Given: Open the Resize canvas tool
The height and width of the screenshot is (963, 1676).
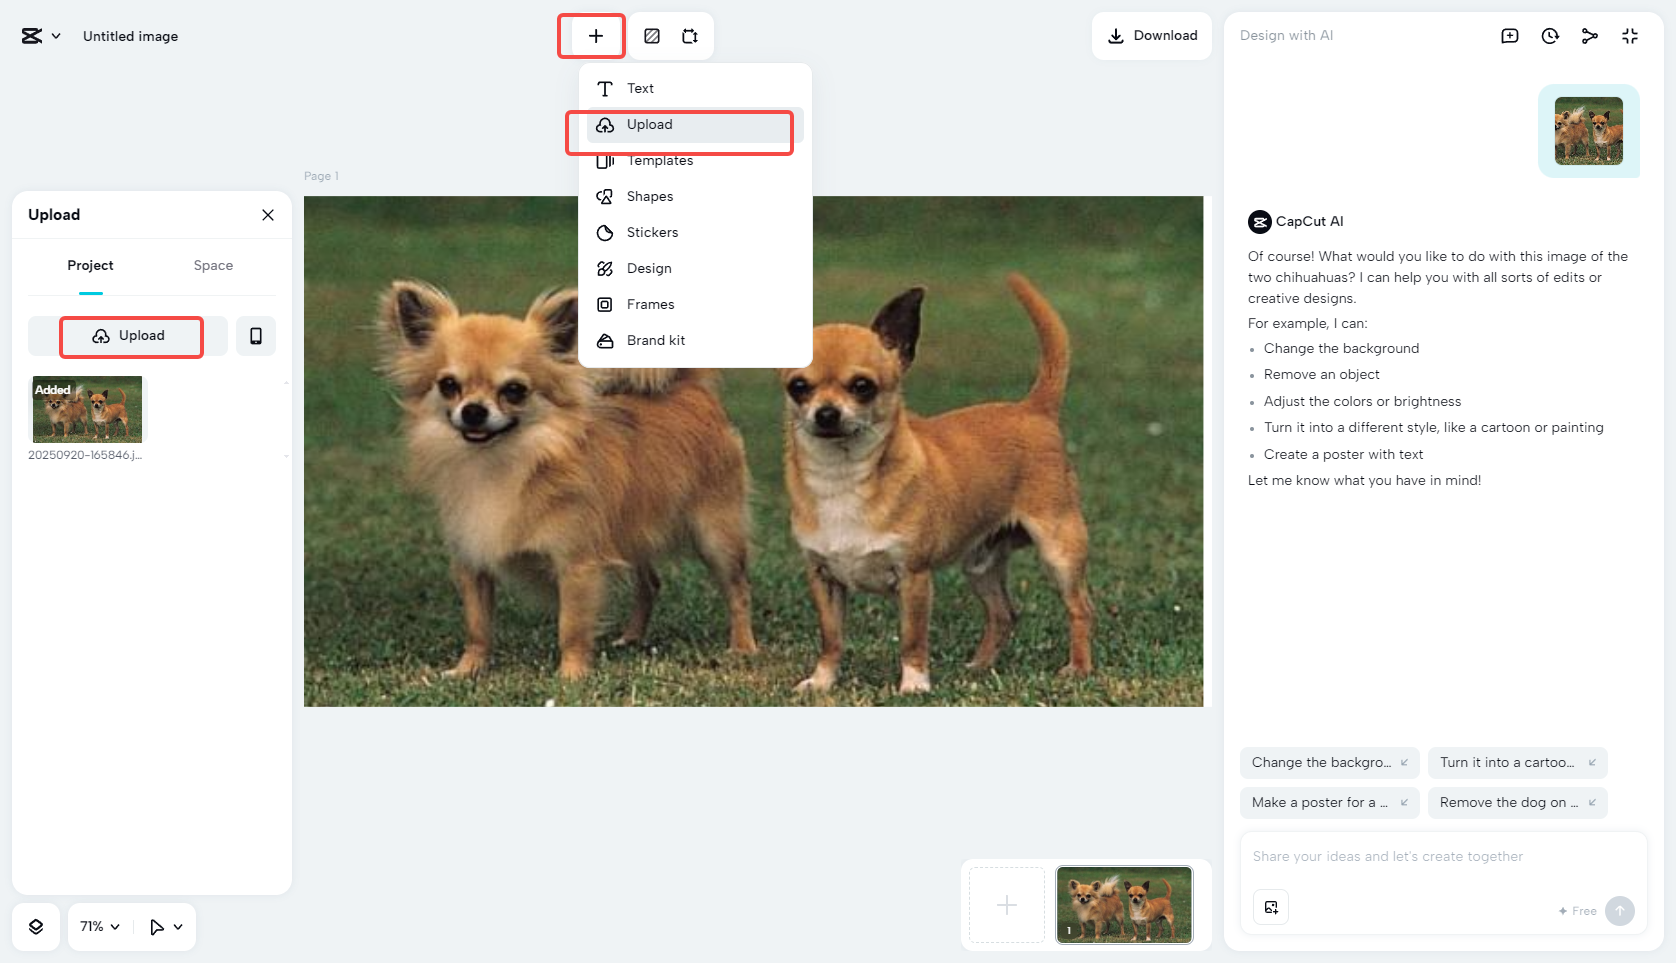Looking at the screenshot, I should pos(689,35).
